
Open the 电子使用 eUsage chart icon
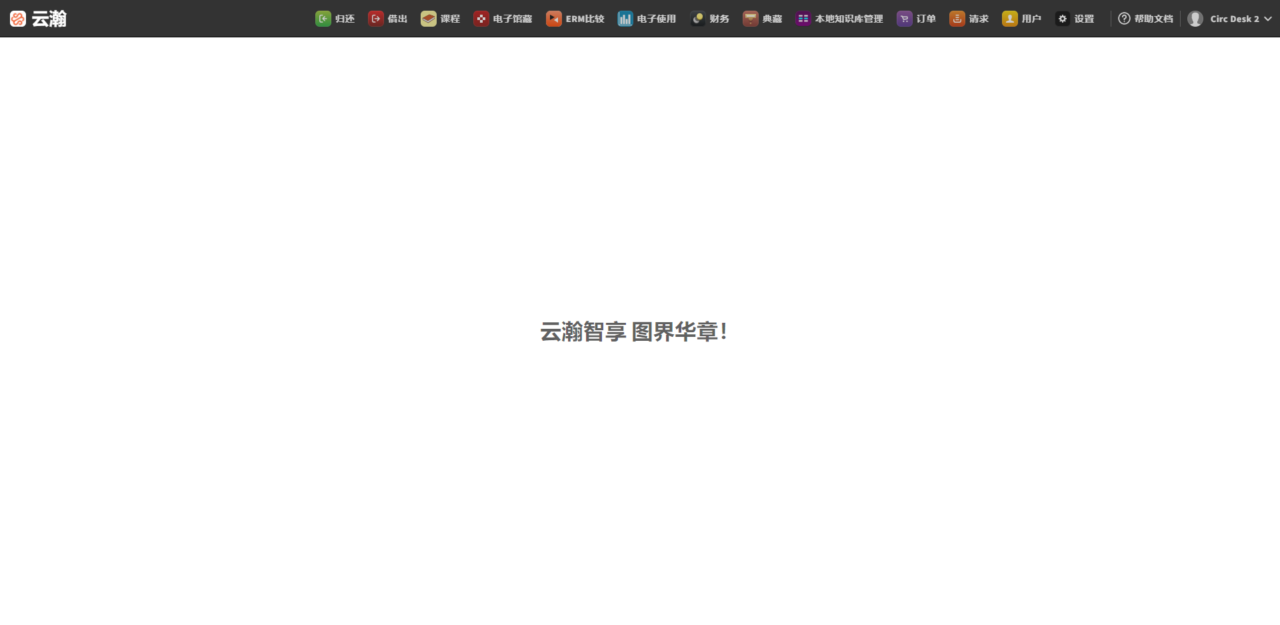pos(625,18)
